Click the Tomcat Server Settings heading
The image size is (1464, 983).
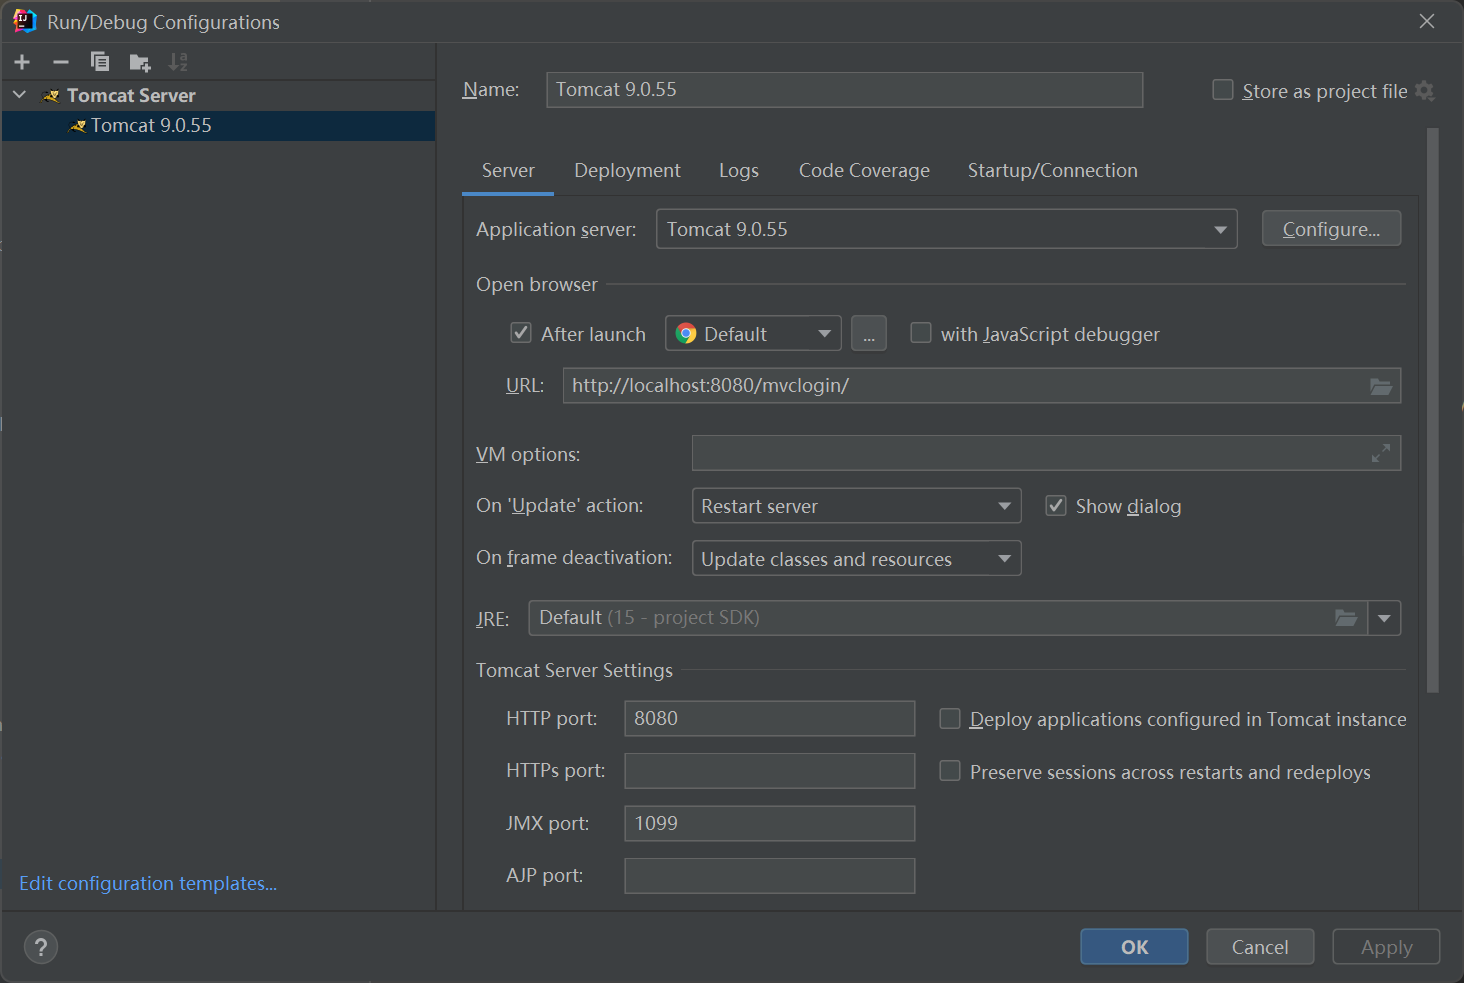[x=574, y=670]
